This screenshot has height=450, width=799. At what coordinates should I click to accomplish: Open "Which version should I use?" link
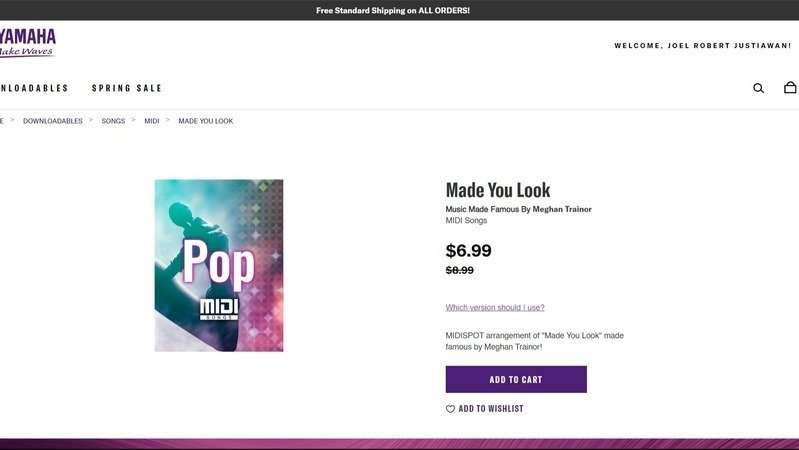[495, 308]
